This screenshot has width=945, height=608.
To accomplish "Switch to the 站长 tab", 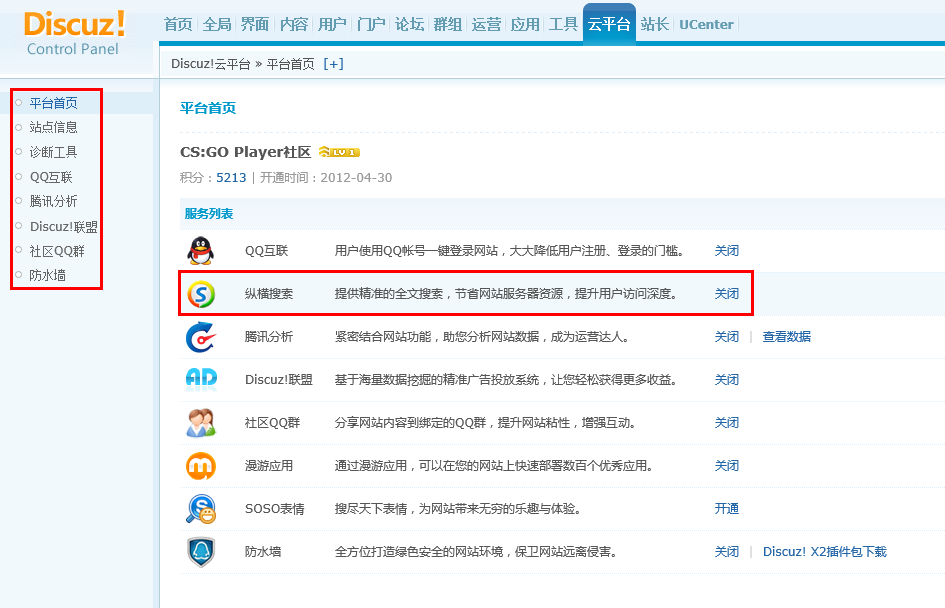I will pyautogui.click(x=655, y=24).
